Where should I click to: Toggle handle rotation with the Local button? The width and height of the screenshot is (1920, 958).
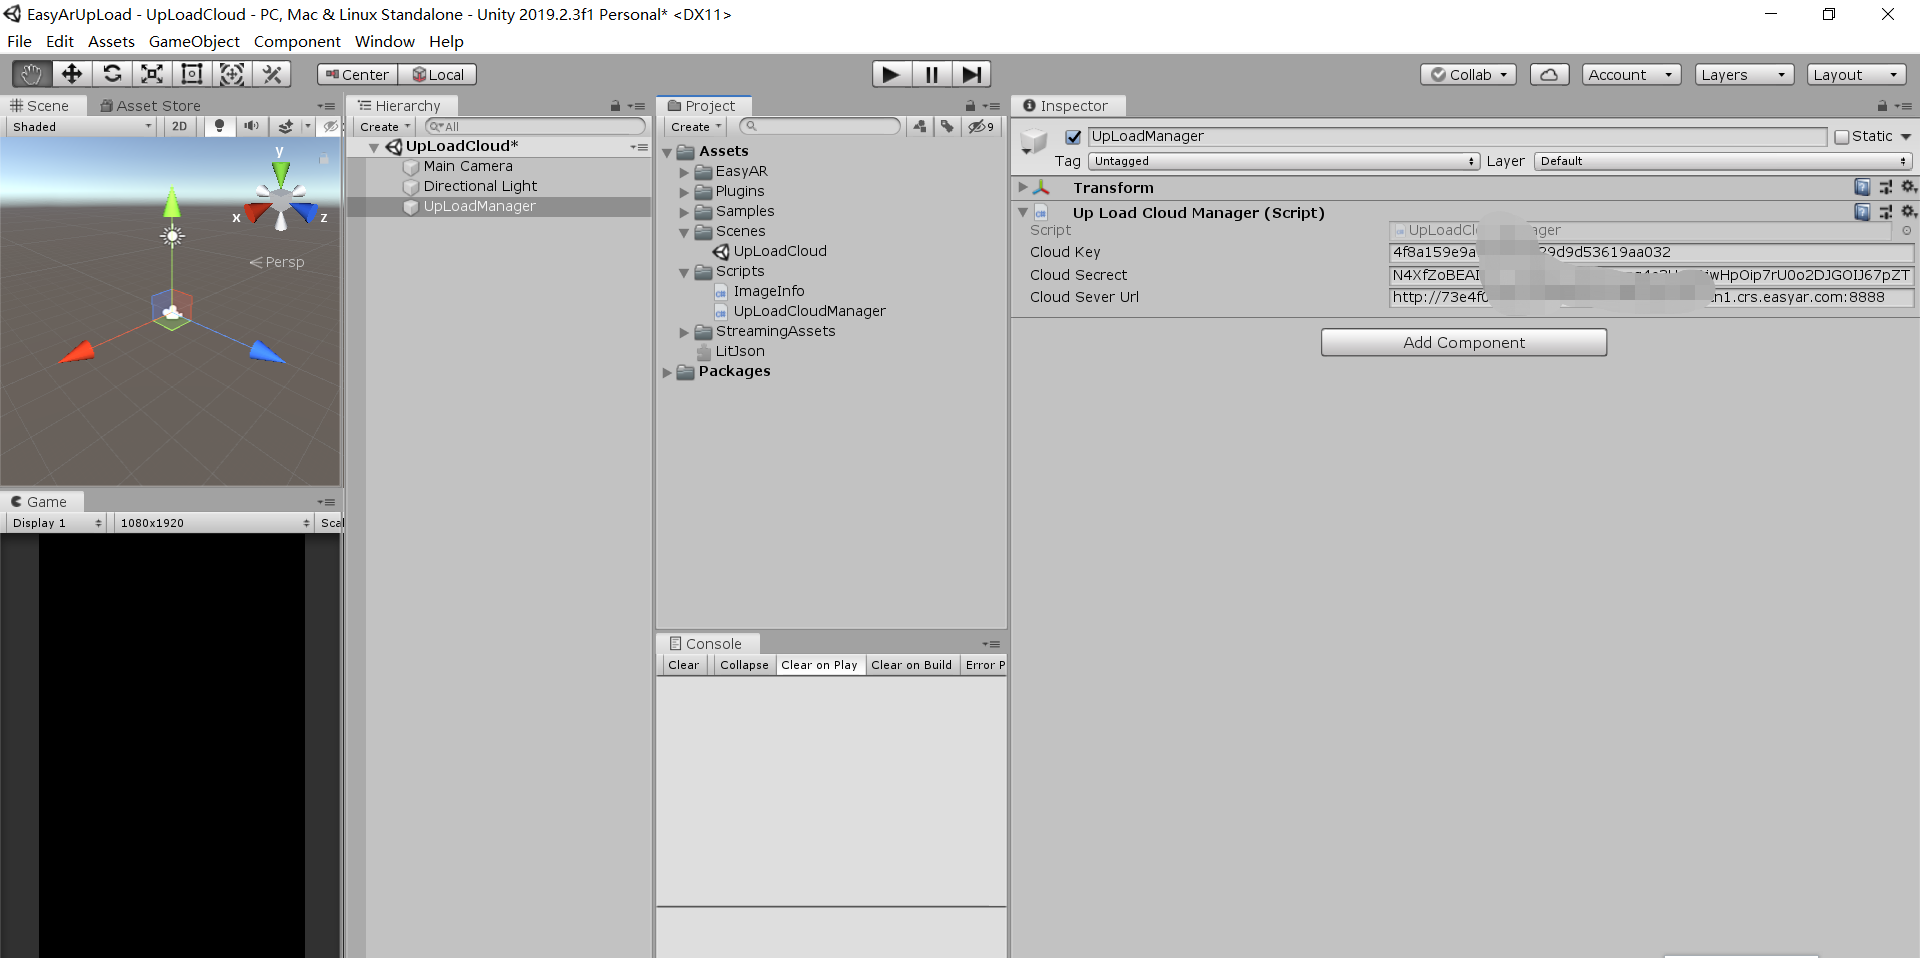click(x=438, y=75)
